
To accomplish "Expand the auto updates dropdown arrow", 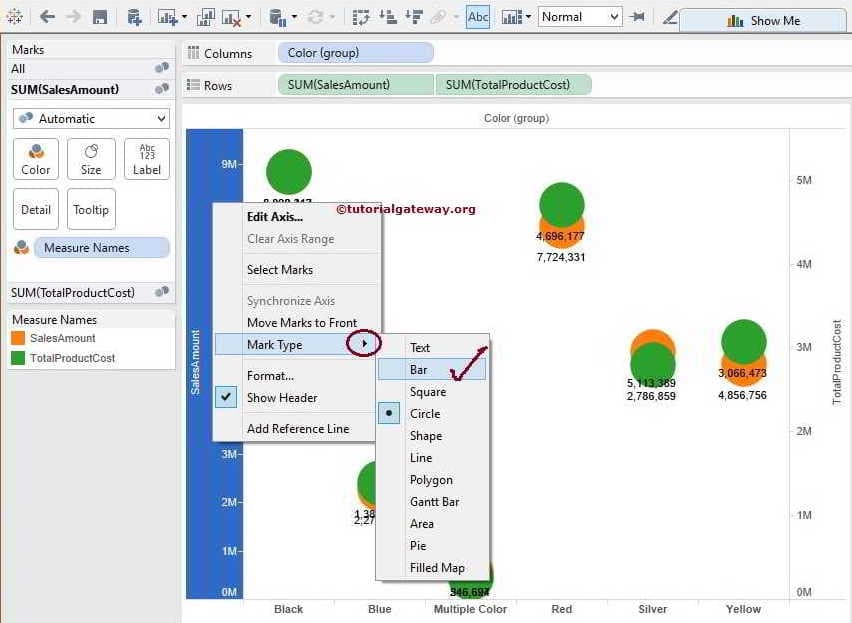I will pos(295,17).
